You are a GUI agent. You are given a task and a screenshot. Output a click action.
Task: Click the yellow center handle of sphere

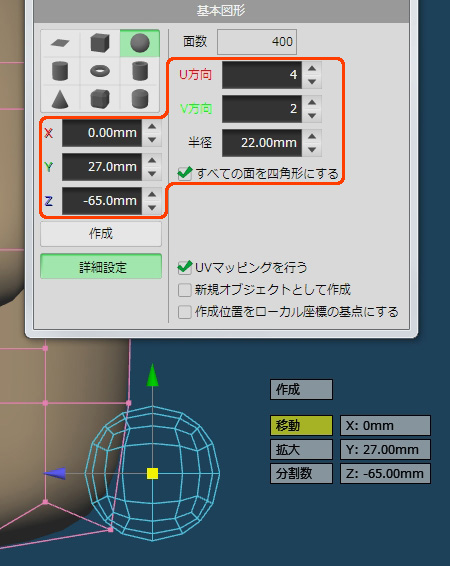coord(153,474)
